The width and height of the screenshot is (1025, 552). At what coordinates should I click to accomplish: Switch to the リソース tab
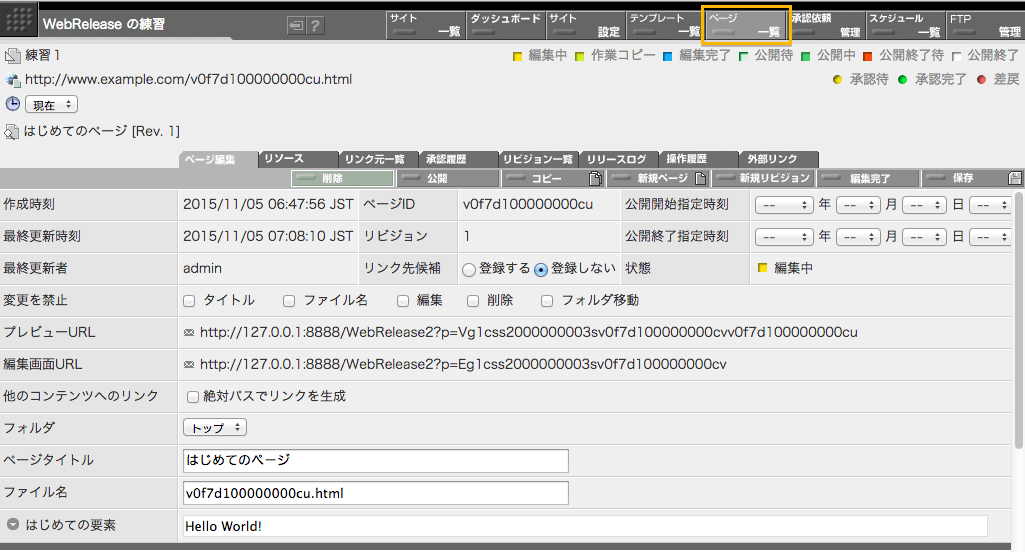pos(298,159)
